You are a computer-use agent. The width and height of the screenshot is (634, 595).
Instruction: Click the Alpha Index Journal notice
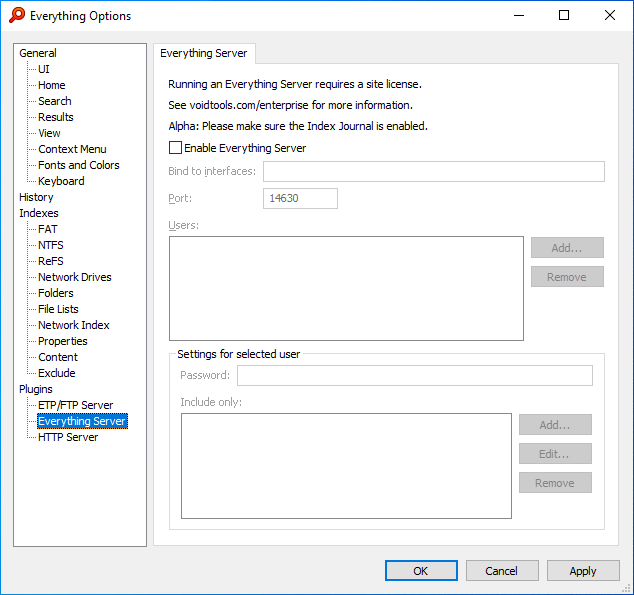[x=298, y=126]
